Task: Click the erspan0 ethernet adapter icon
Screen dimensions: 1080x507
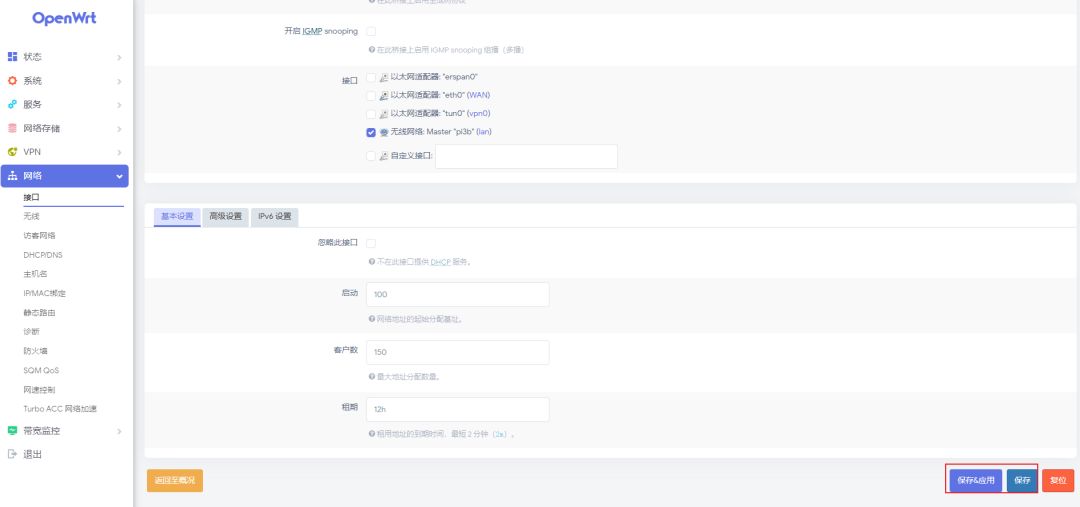Action: pyautogui.click(x=384, y=77)
